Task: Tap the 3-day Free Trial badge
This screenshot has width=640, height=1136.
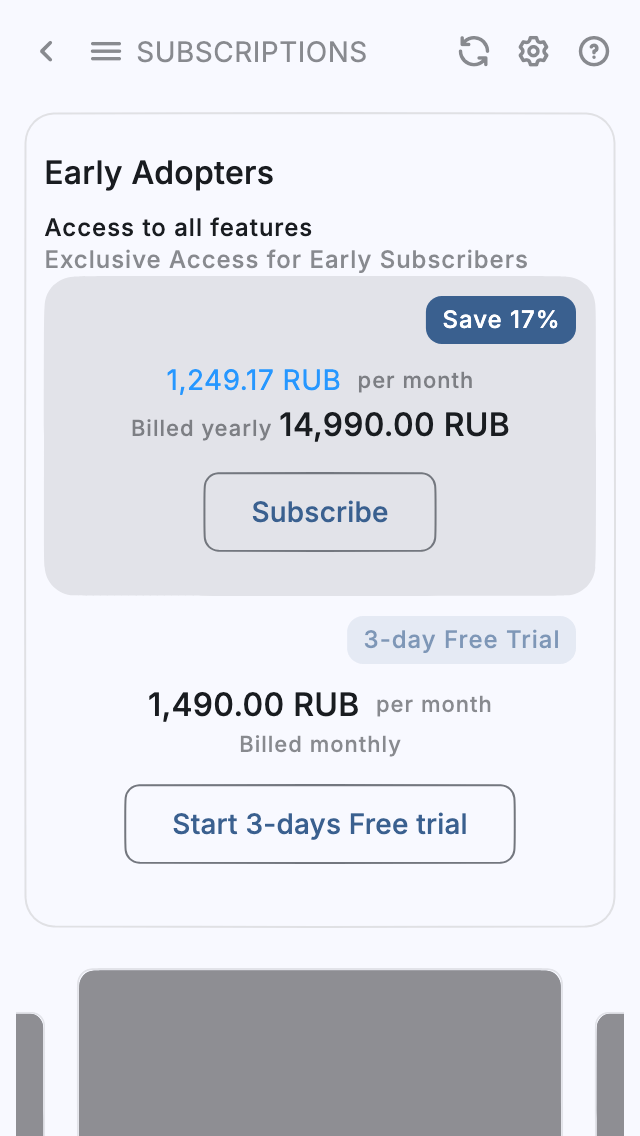Action: click(x=461, y=640)
